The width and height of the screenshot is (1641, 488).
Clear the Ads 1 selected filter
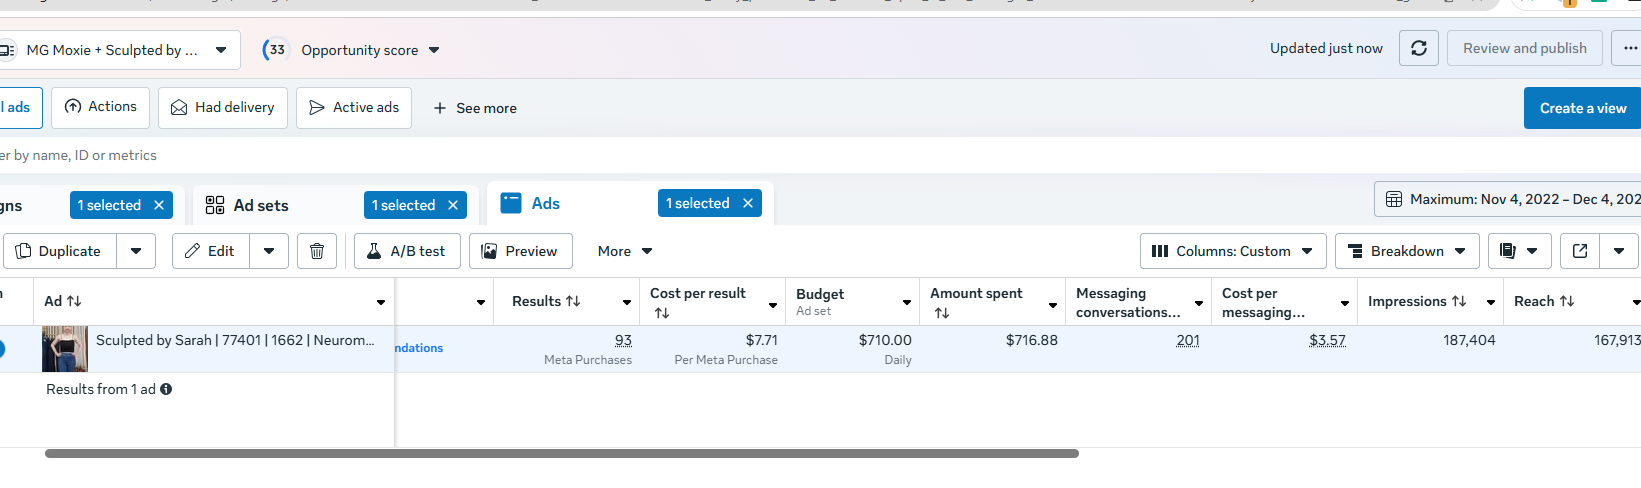[747, 203]
